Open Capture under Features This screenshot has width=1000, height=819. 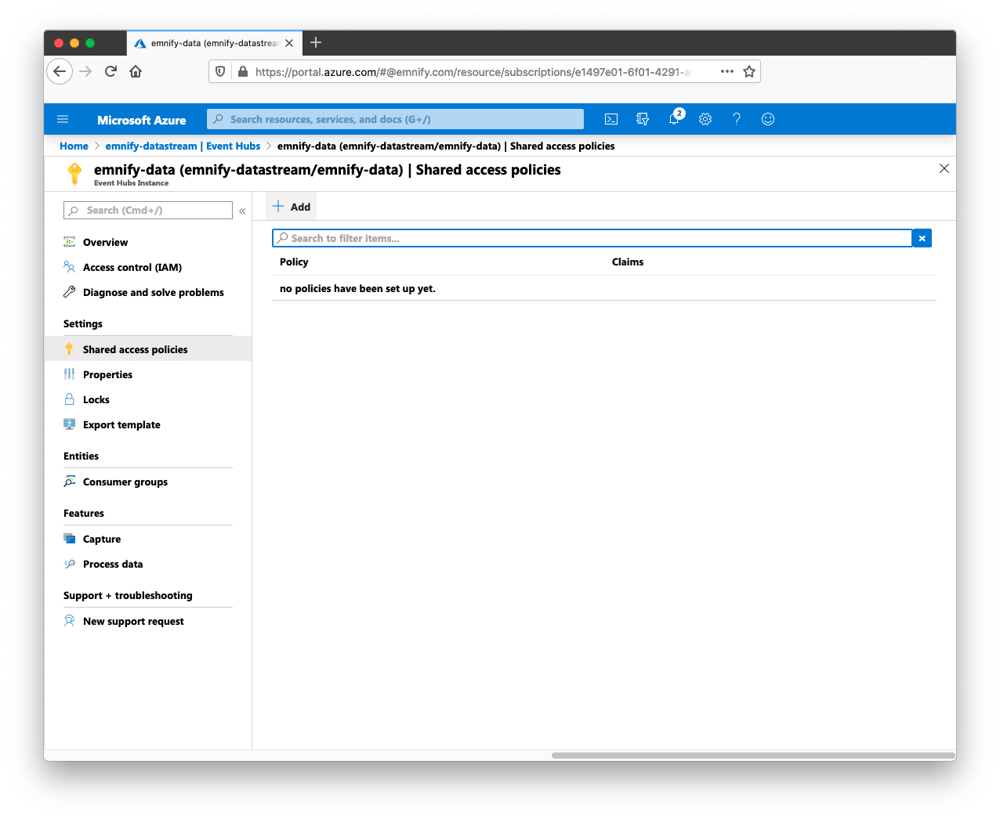point(101,539)
